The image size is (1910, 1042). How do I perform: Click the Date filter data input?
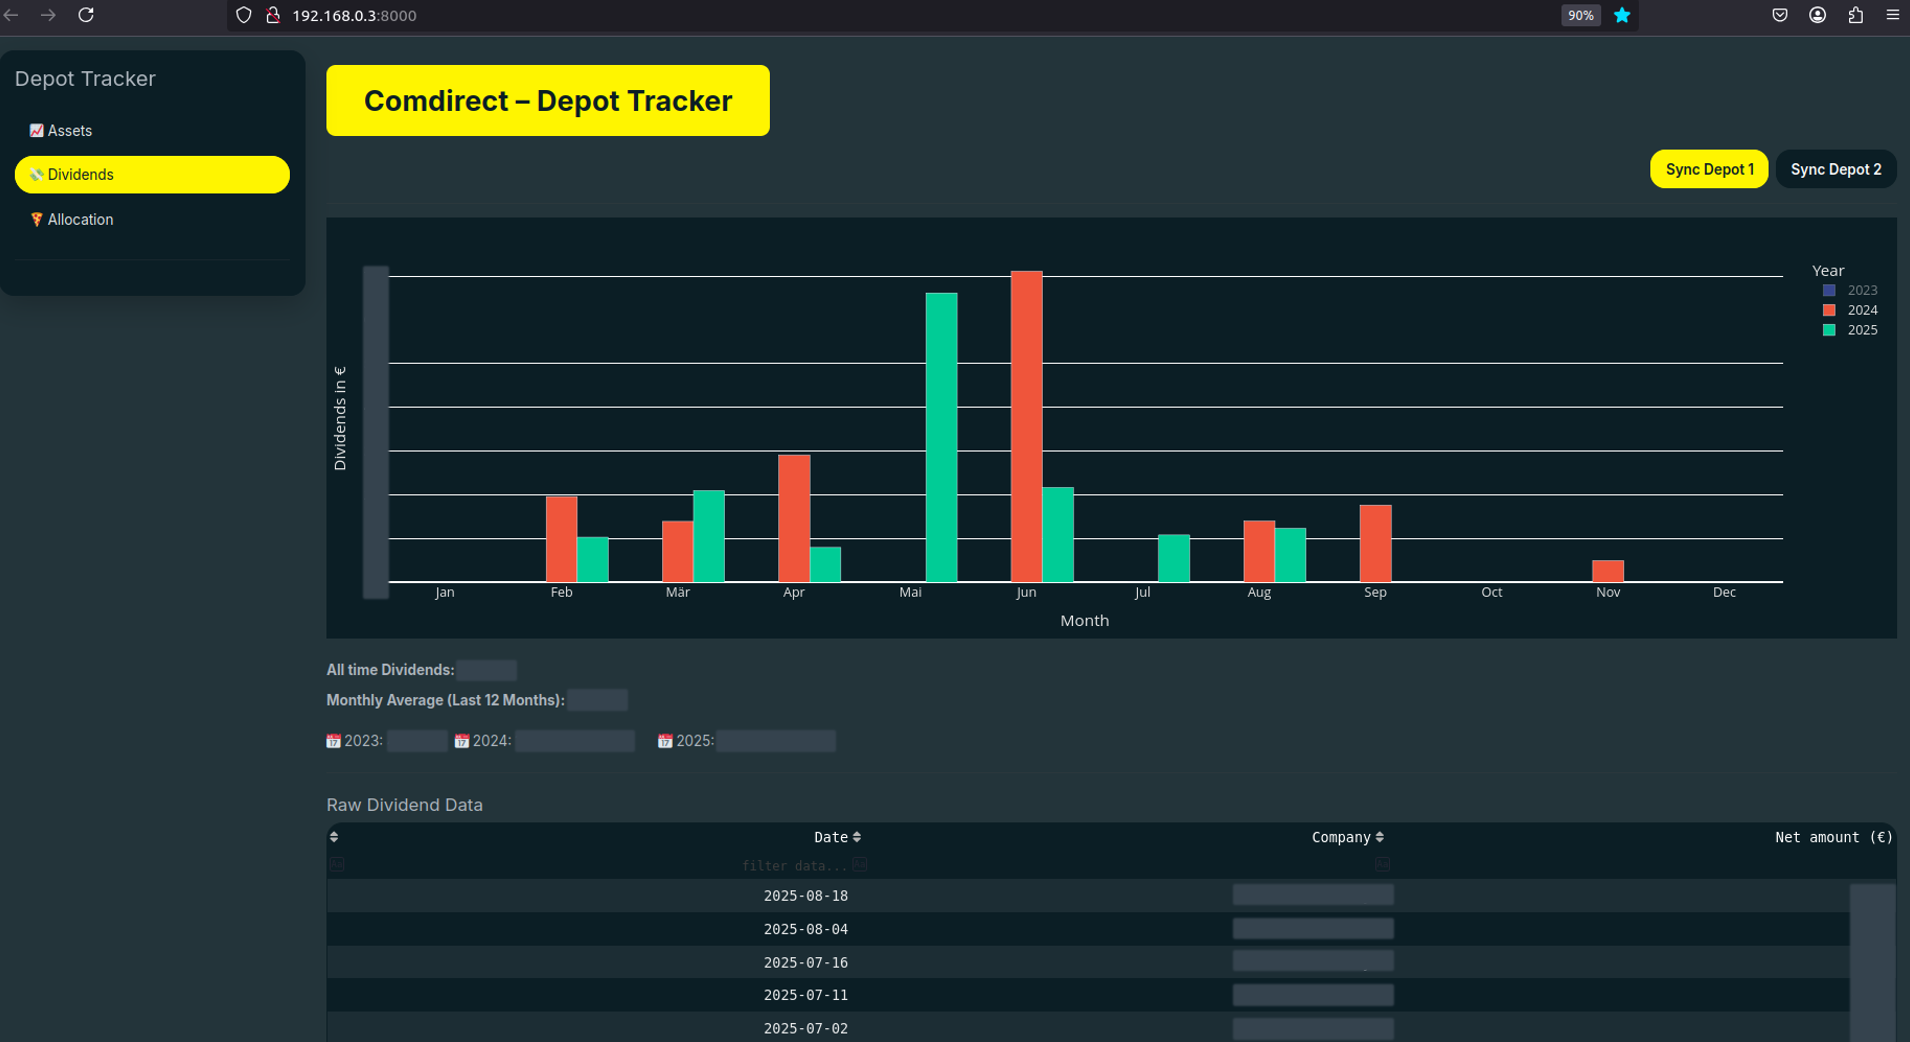794,866
